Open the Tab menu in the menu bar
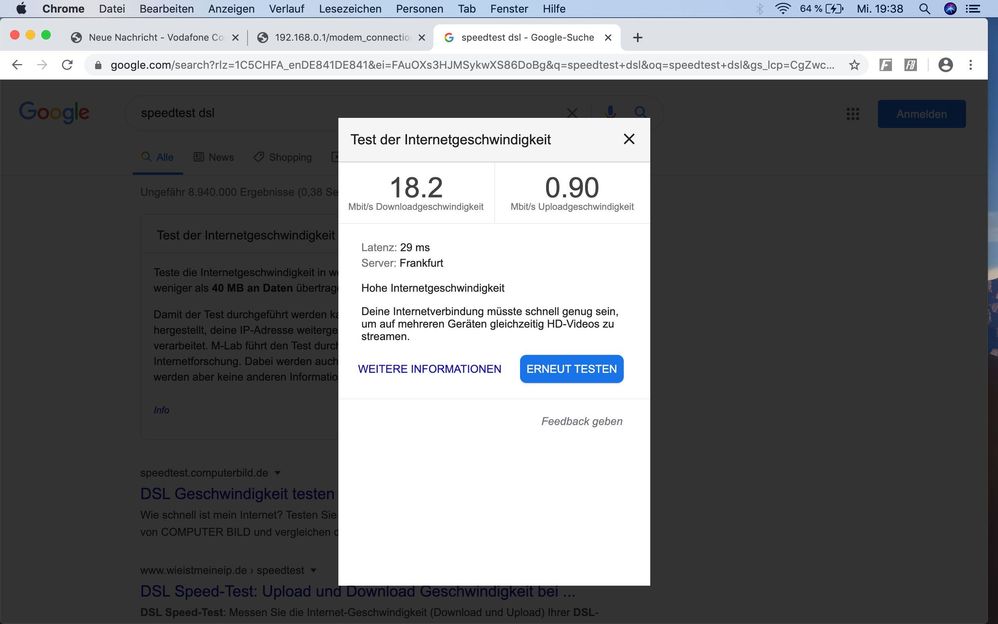 [x=467, y=9]
